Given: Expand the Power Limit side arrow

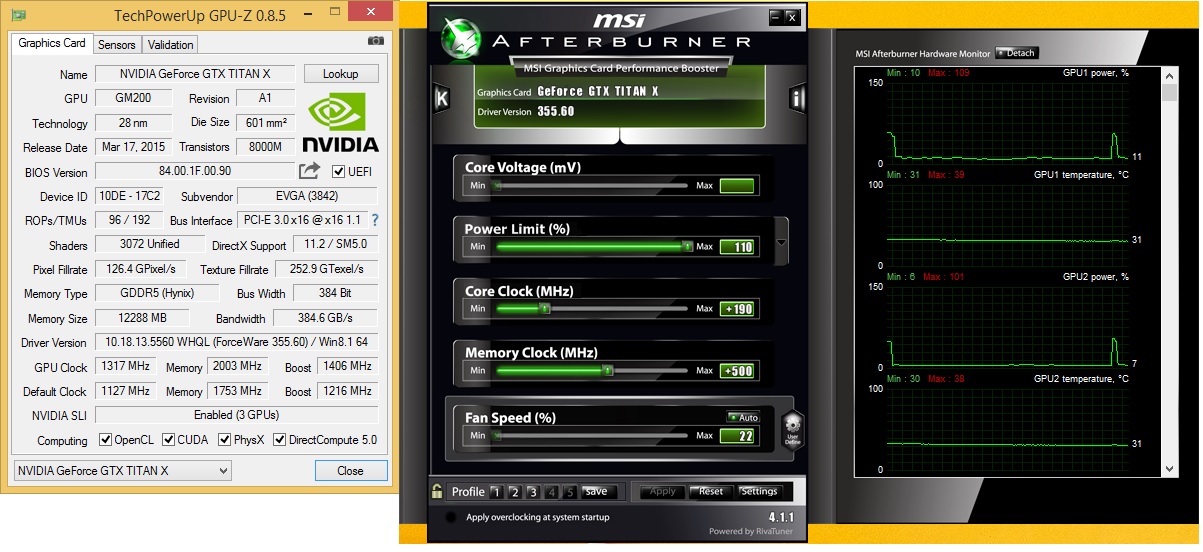Looking at the screenshot, I should 781,243.
